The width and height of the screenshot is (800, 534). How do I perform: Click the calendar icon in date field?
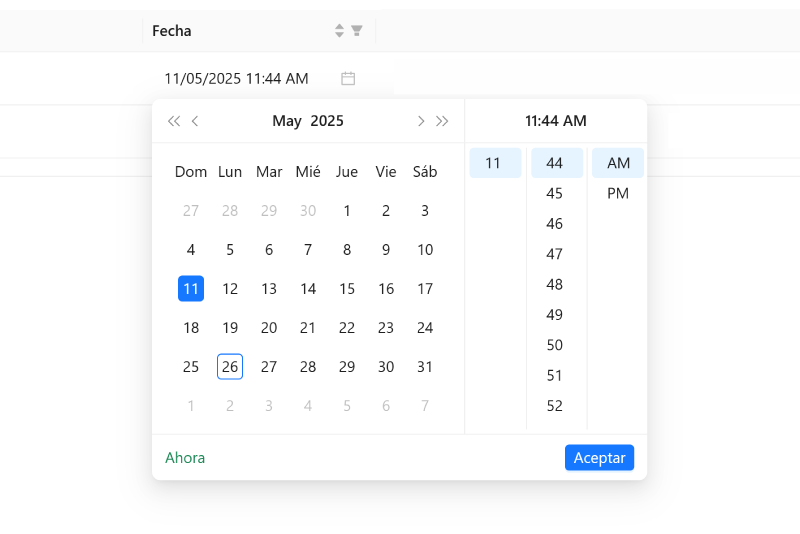tap(348, 78)
